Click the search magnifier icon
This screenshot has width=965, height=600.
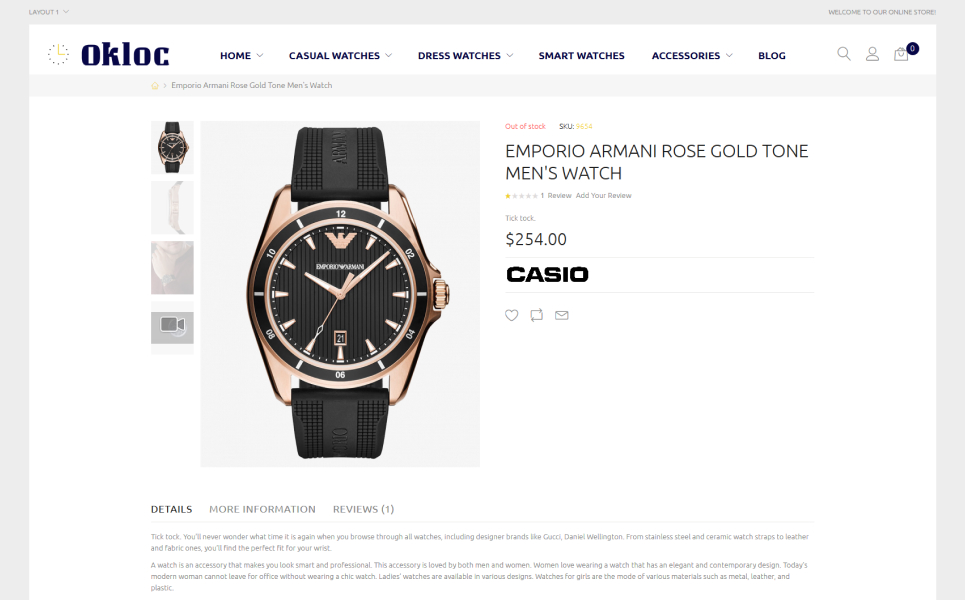pyautogui.click(x=844, y=54)
